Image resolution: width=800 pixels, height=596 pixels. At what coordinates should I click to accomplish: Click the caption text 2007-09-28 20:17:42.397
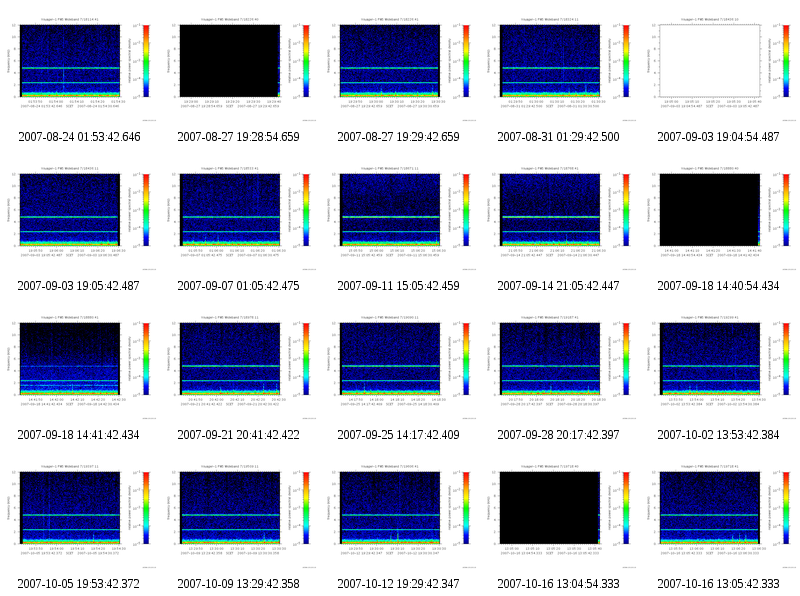pyautogui.click(x=558, y=435)
